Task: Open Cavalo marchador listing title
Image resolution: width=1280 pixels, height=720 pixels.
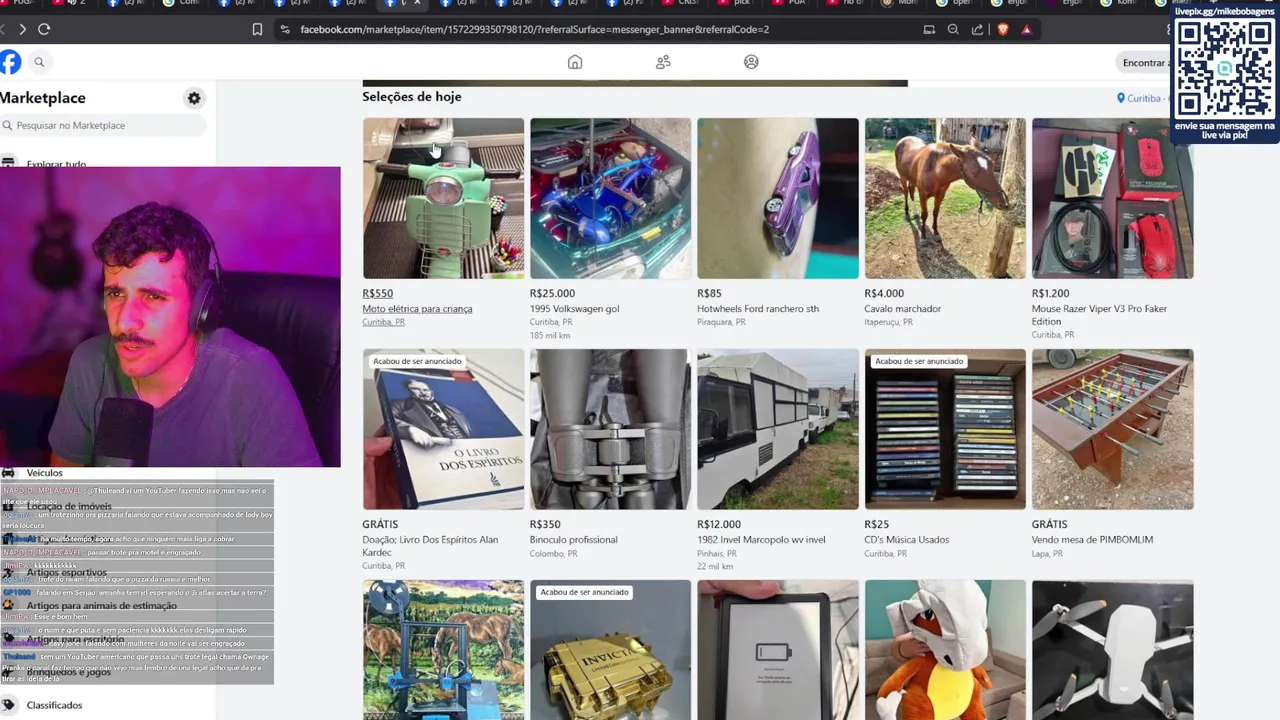Action: click(903, 309)
